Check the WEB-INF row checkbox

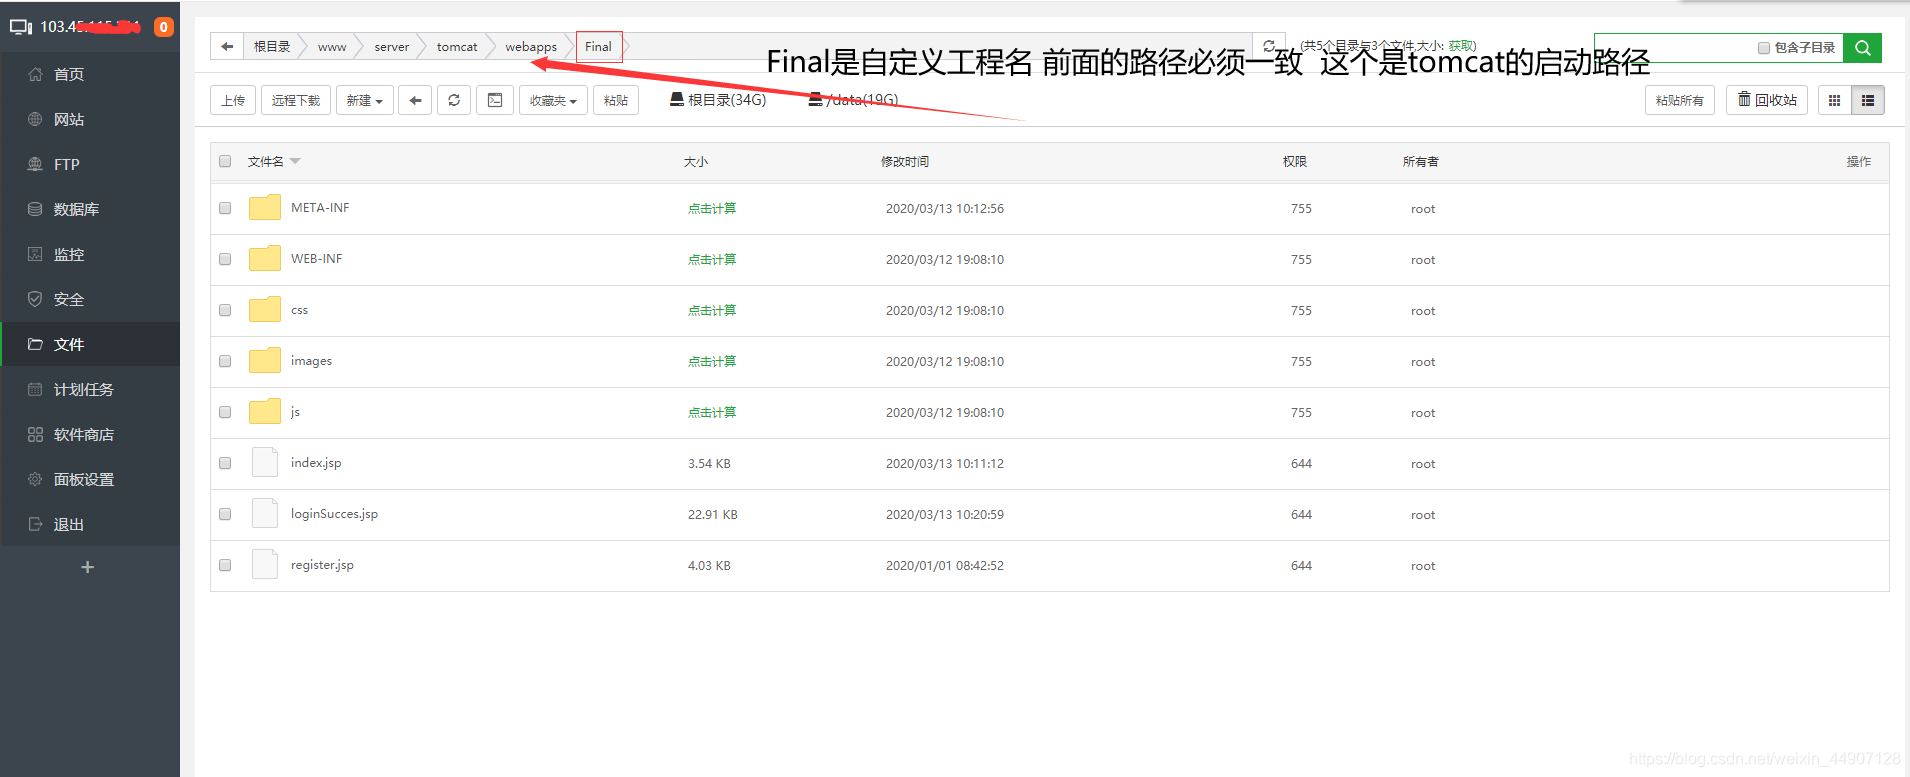click(x=225, y=259)
